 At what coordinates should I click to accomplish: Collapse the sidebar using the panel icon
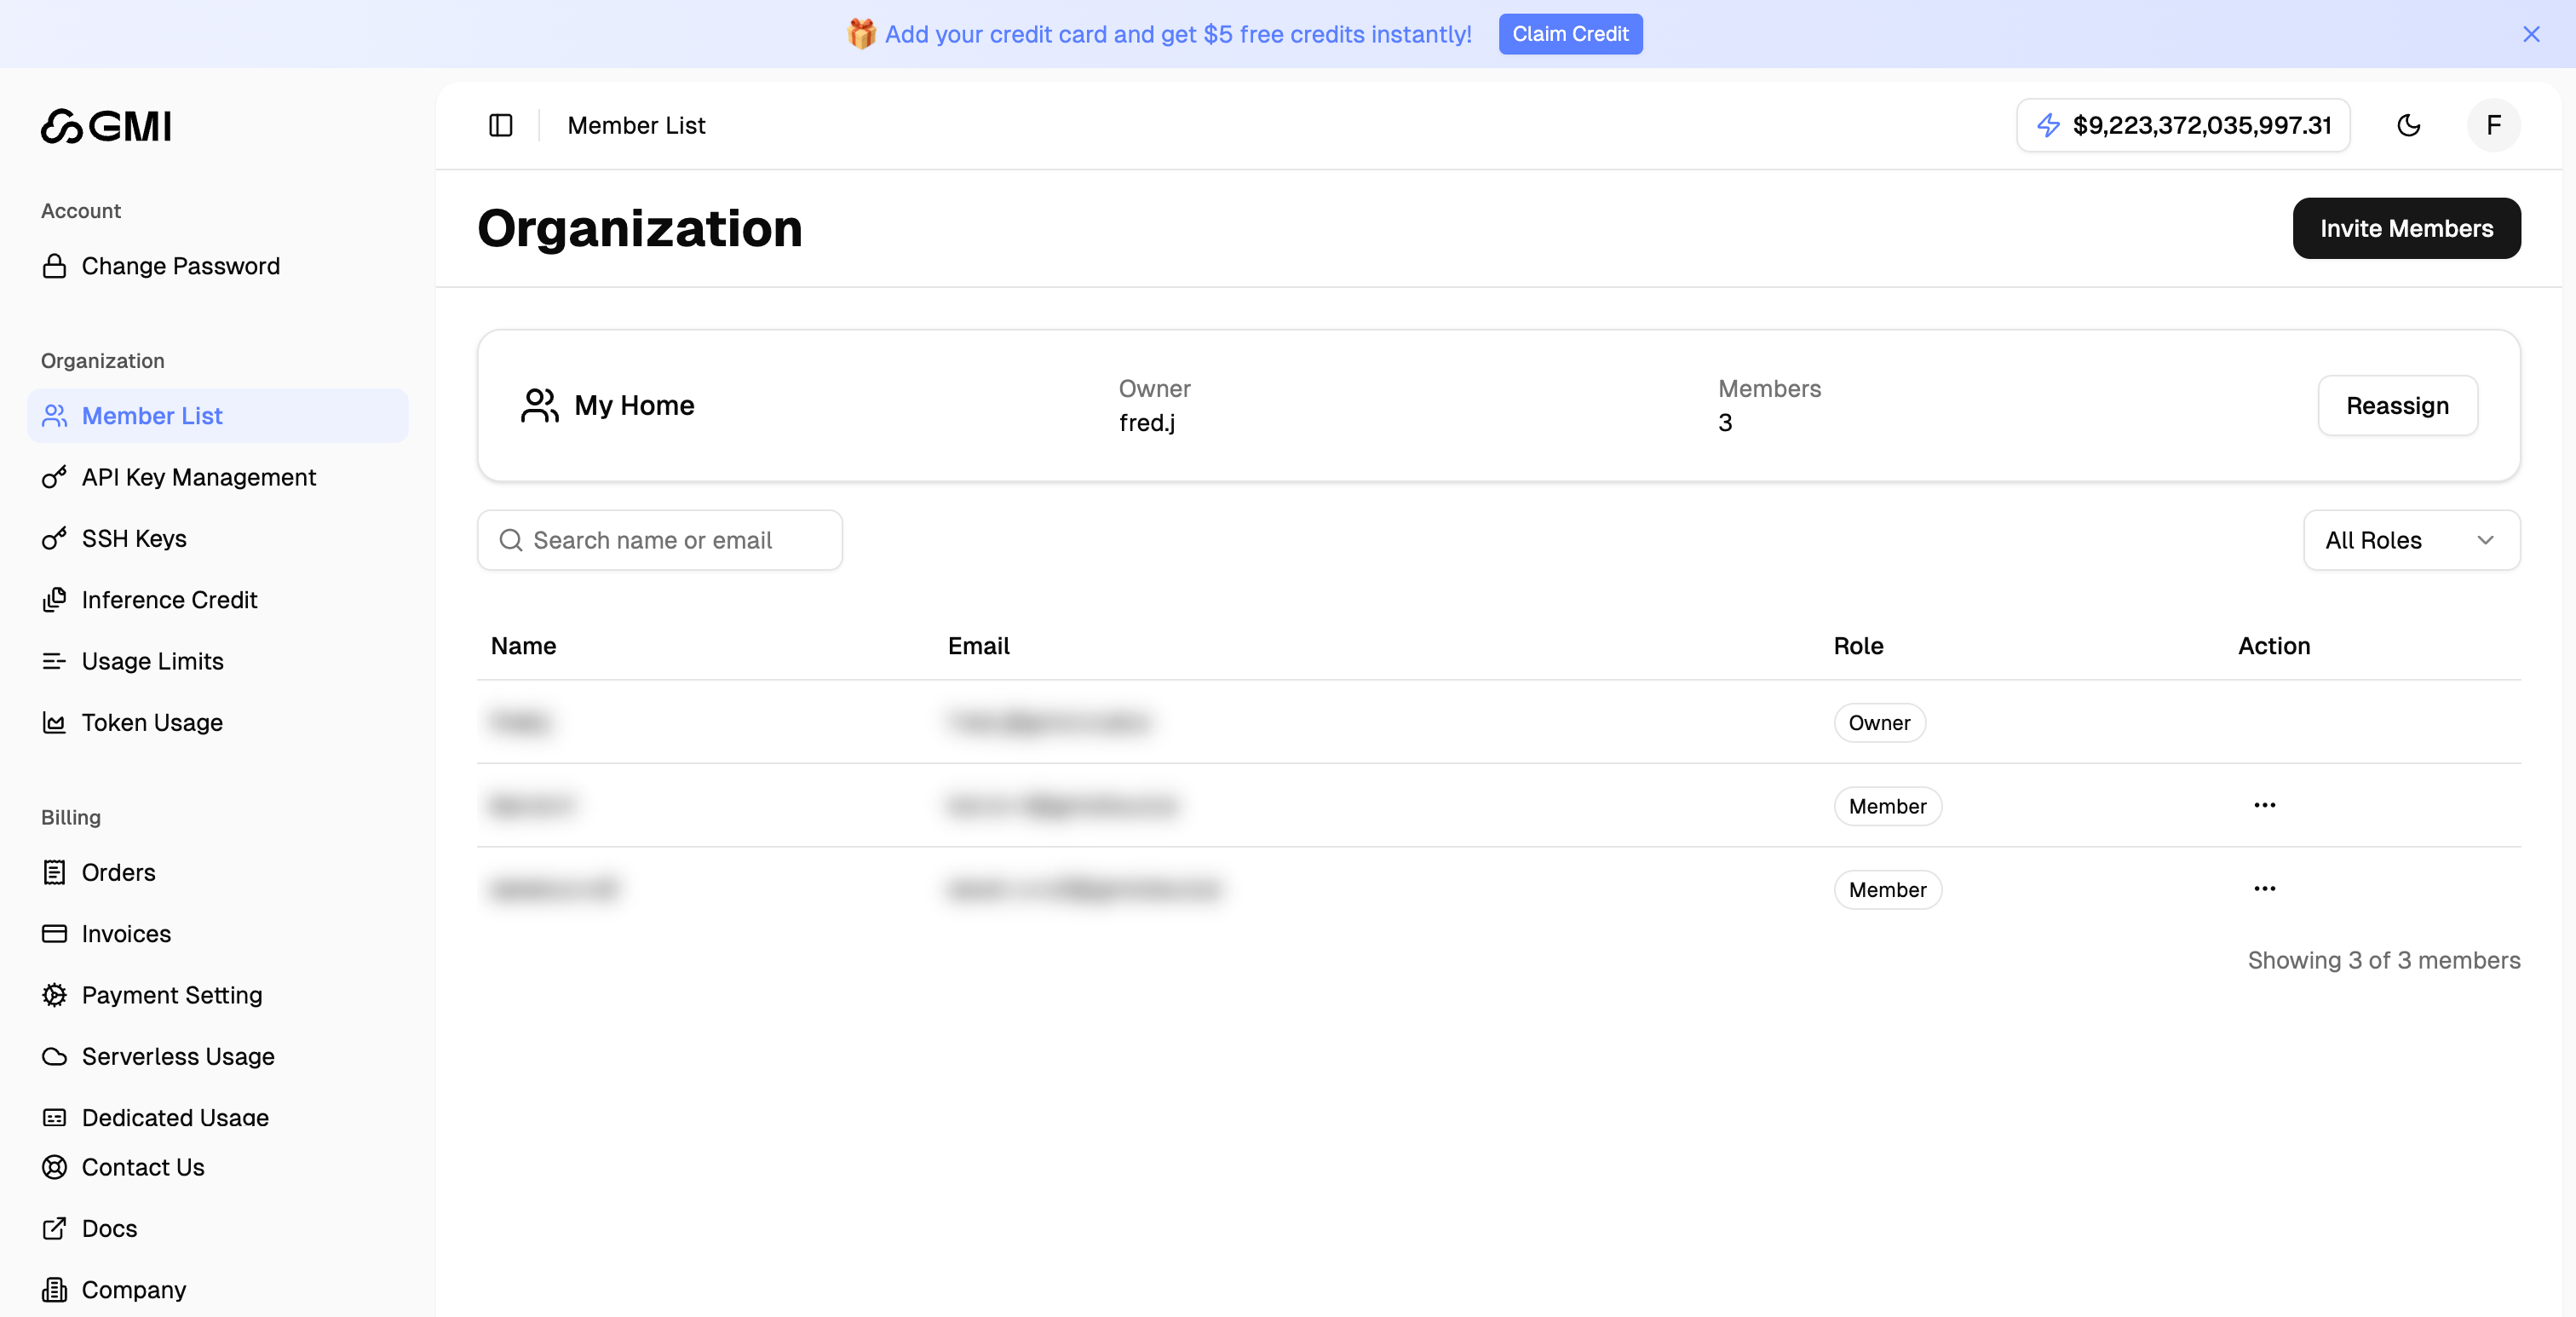[500, 125]
